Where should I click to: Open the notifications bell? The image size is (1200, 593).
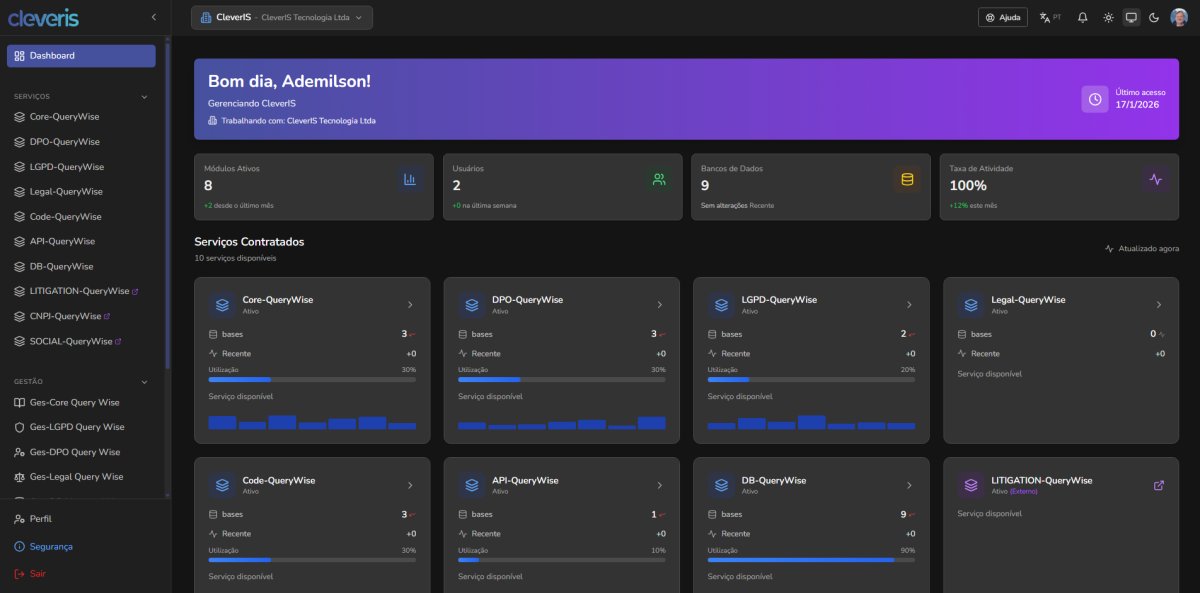(x=1082, y=17)
